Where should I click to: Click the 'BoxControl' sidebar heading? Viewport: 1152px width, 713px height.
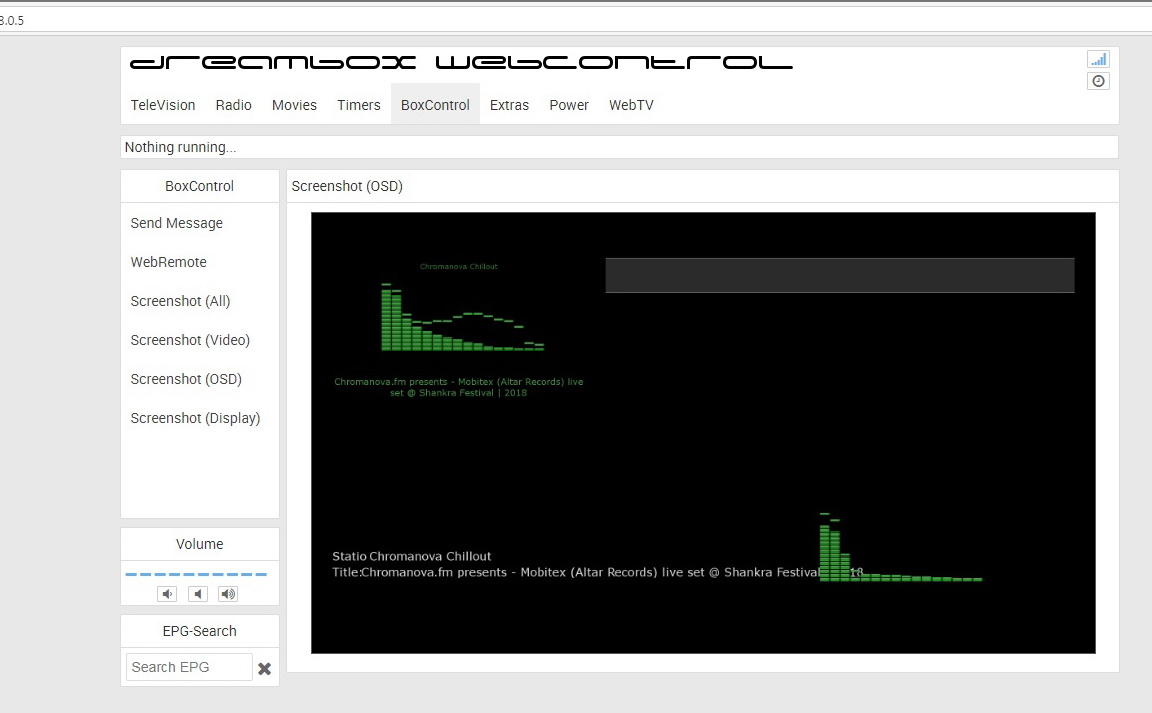(x=199, y=186)
